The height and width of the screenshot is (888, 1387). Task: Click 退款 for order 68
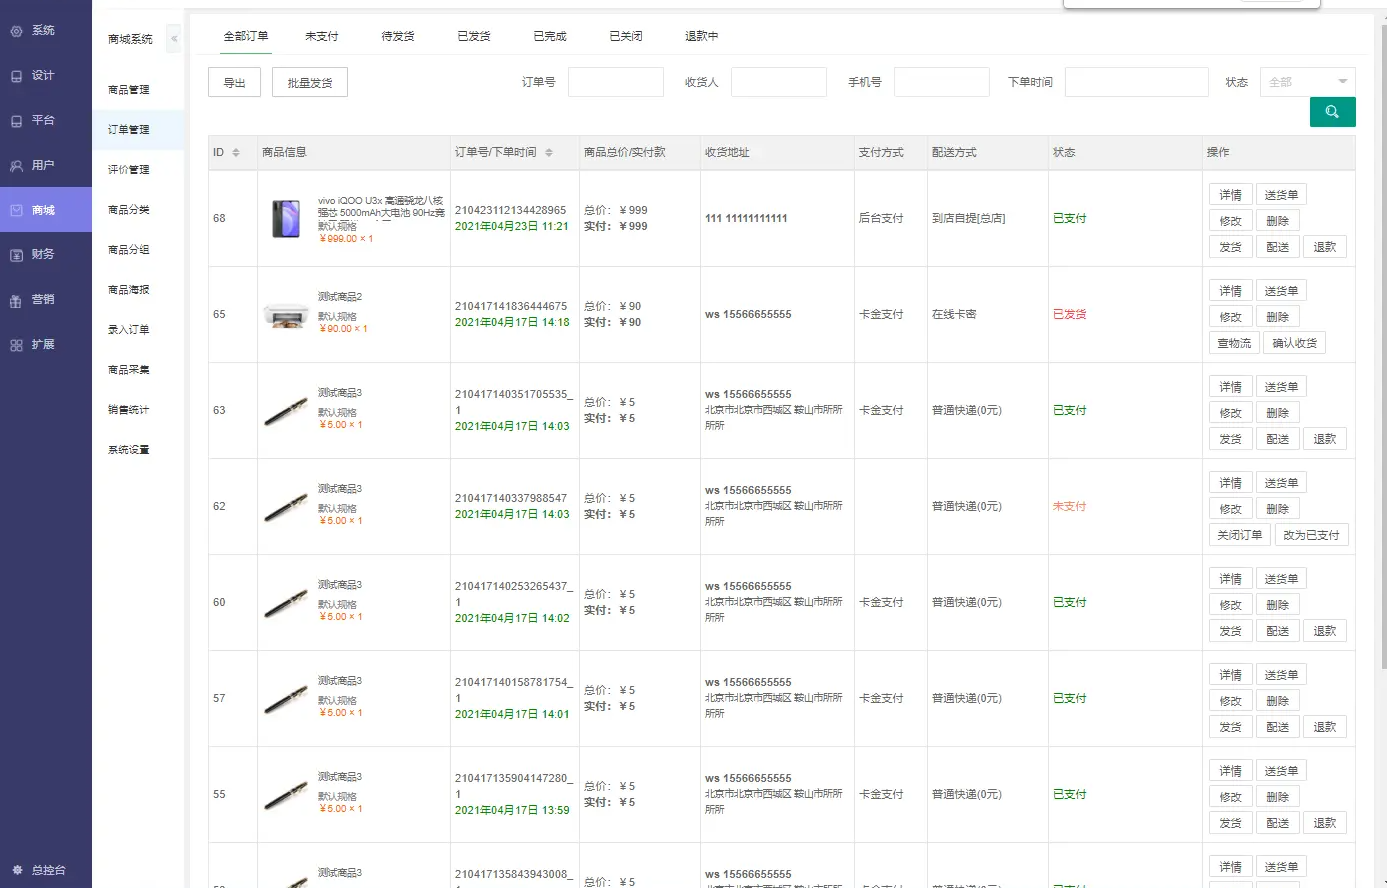(x=1325, y=247)
